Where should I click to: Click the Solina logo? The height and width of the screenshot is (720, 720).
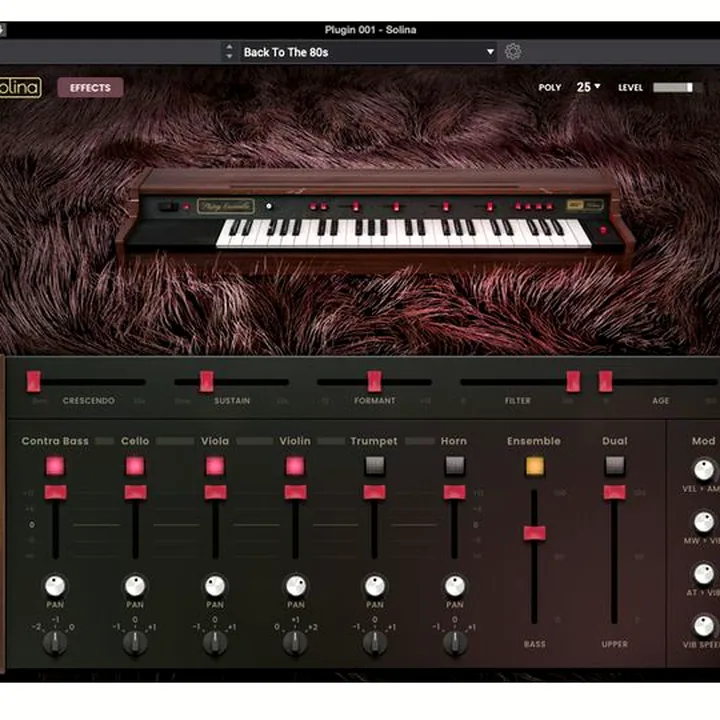pos(20,88)
